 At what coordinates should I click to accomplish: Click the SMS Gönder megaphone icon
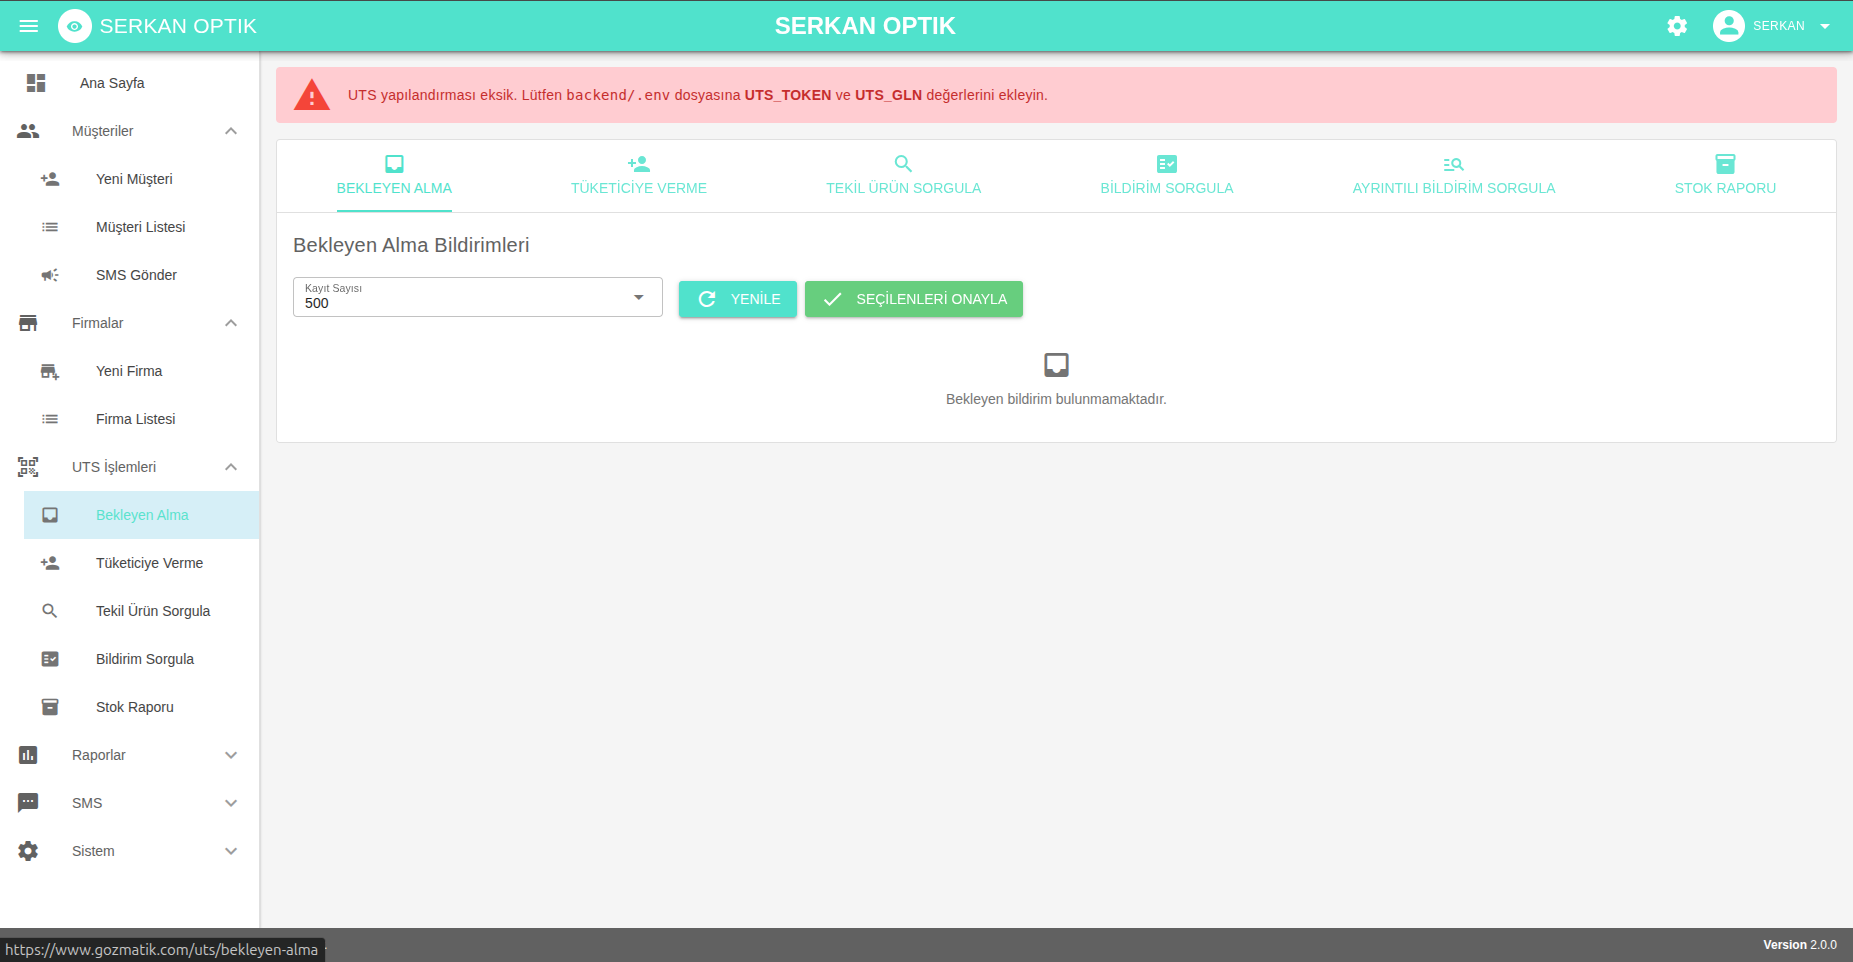point(50,275)
